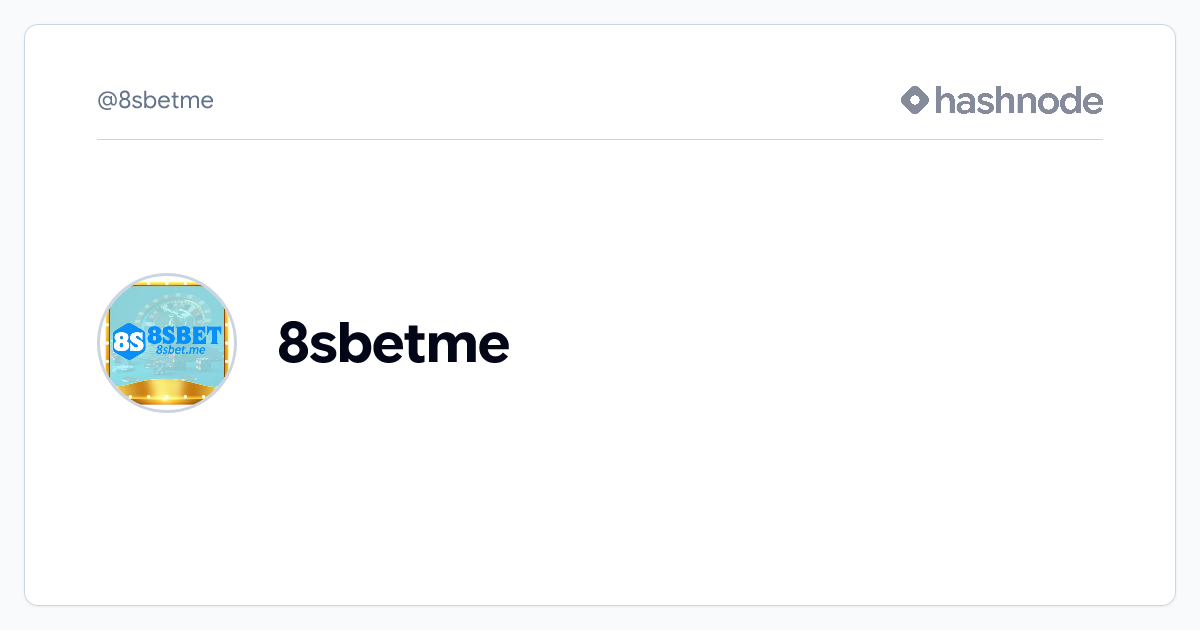Click the horizontal divider under the header
This screenshot has width=1200, height=630.
(600, 140)
